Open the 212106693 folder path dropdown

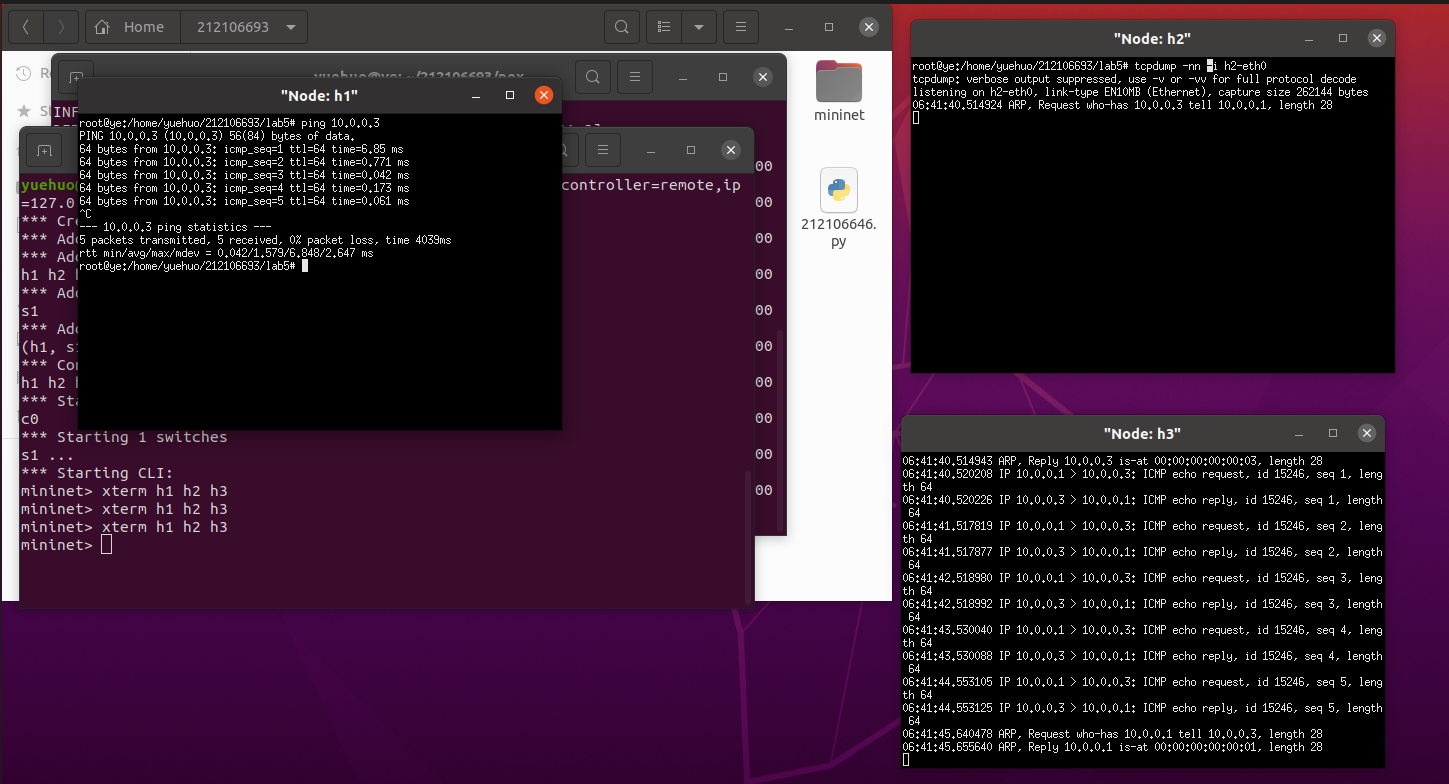point(244,27)
